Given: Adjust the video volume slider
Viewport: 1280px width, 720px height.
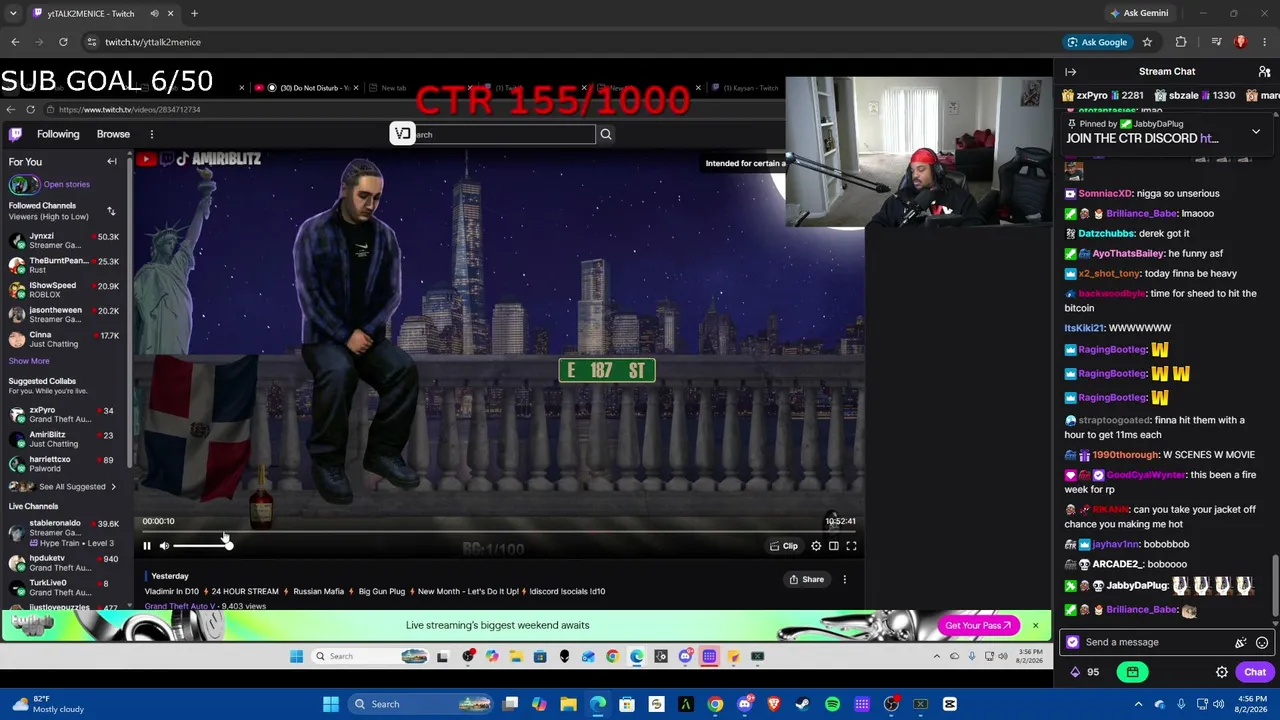Looking at the screenshot, I should click(202, 545).
